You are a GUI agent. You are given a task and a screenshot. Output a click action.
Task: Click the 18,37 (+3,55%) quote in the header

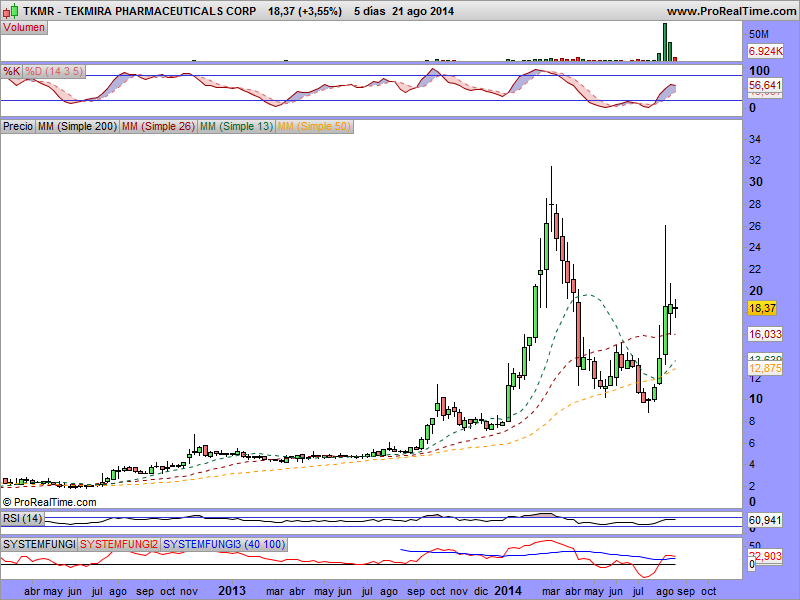[305, 11]
